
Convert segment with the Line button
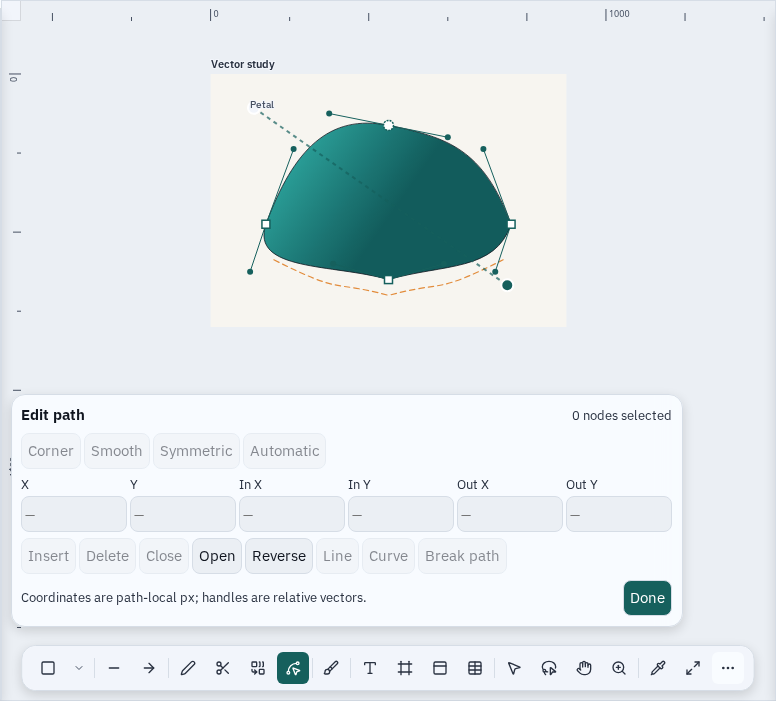point(338,556)
